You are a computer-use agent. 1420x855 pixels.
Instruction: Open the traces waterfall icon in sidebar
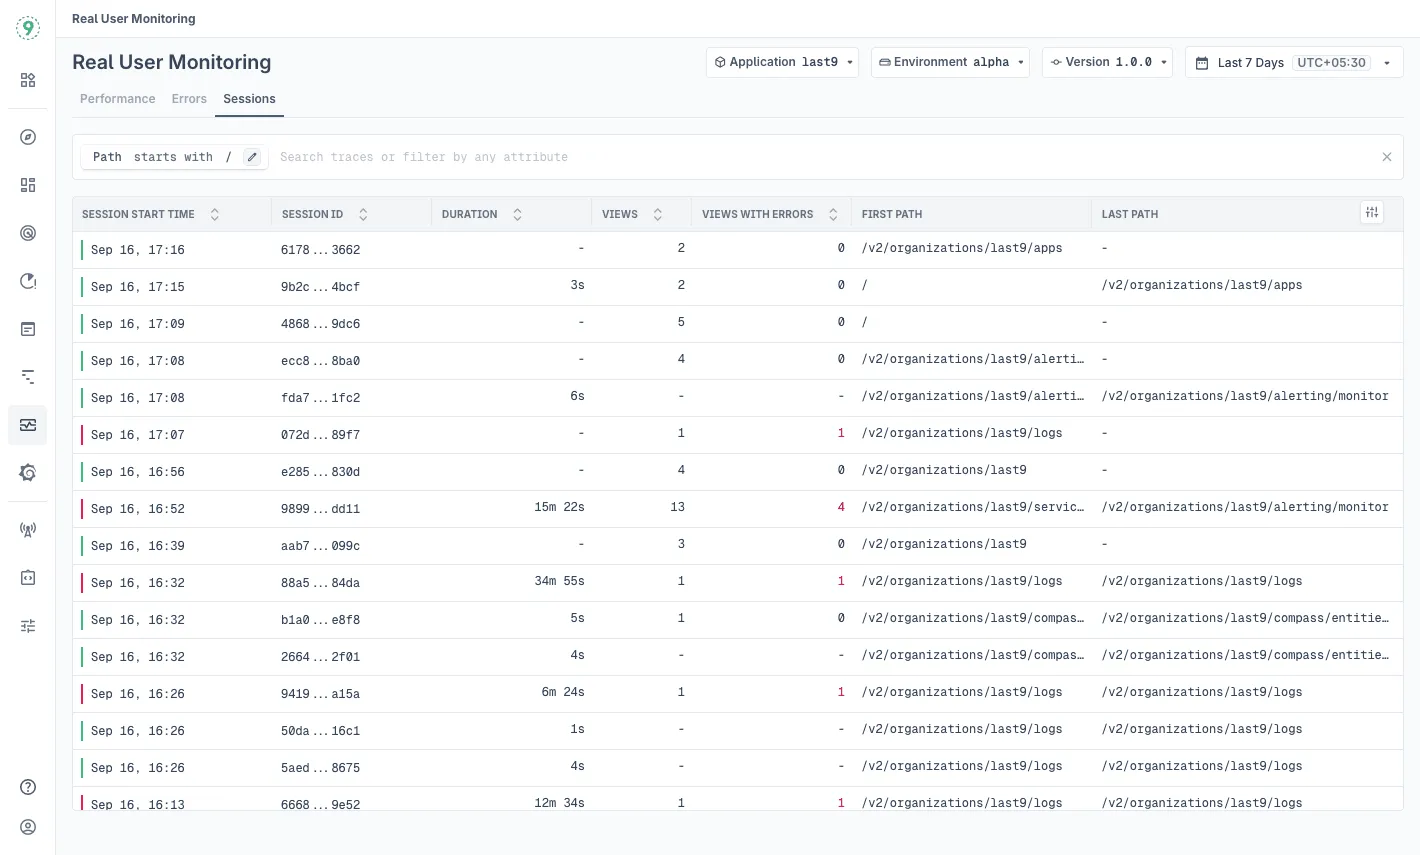[28, 377]
